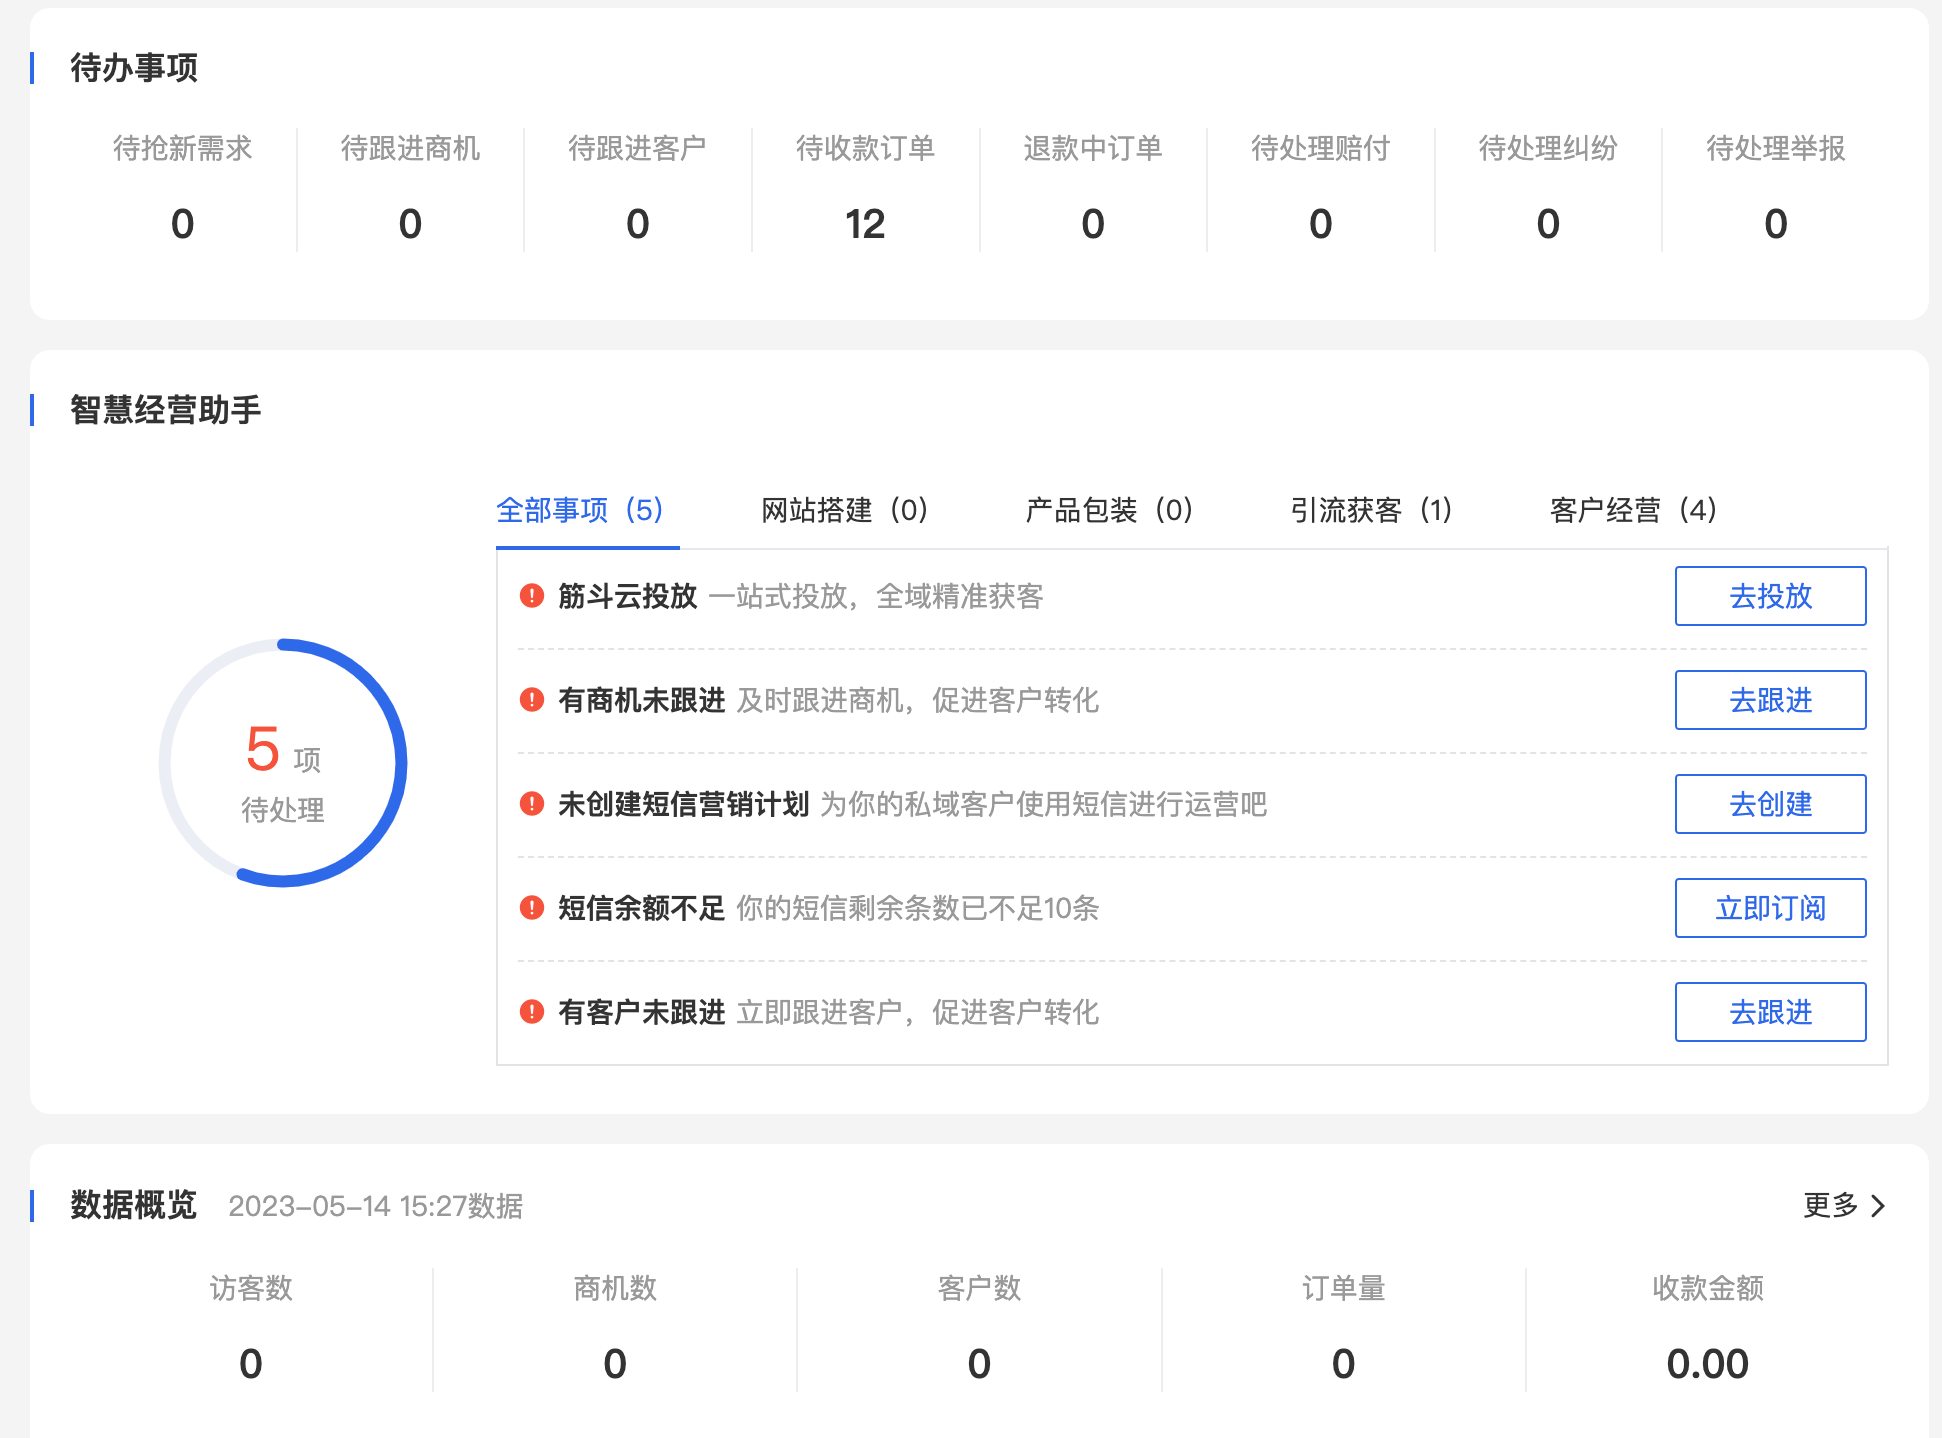Screen dimensions: 1942x1438
Task: Click the 未创建短信营销计划 item title
Action: pos(683,804)
